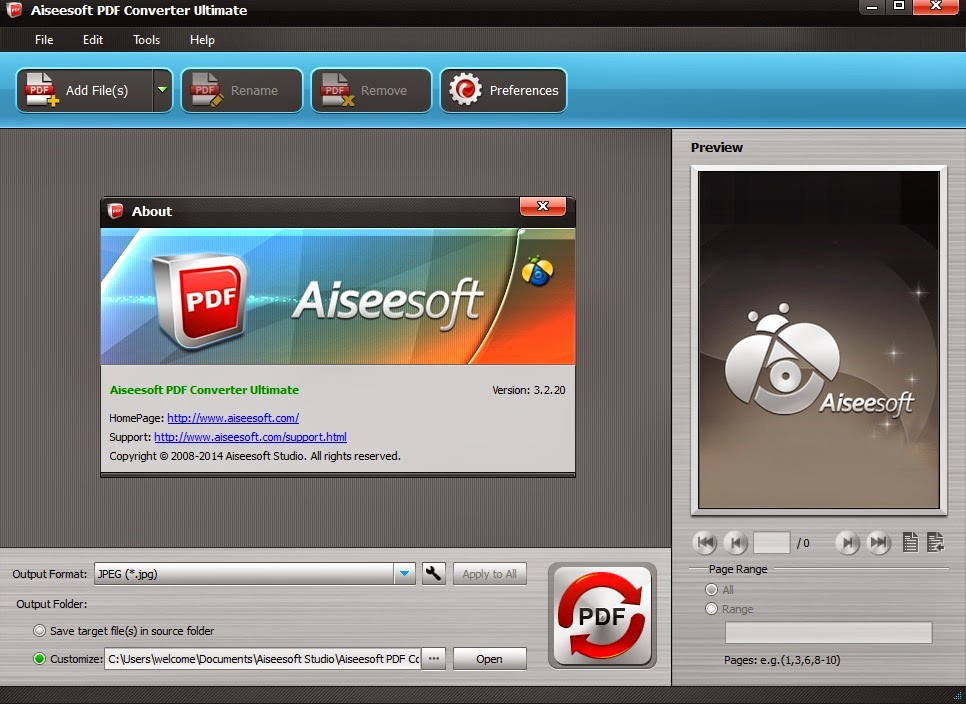This screenshot has height=704, width=966.
Task: Go to next page in preview
Action: point(848,543)
